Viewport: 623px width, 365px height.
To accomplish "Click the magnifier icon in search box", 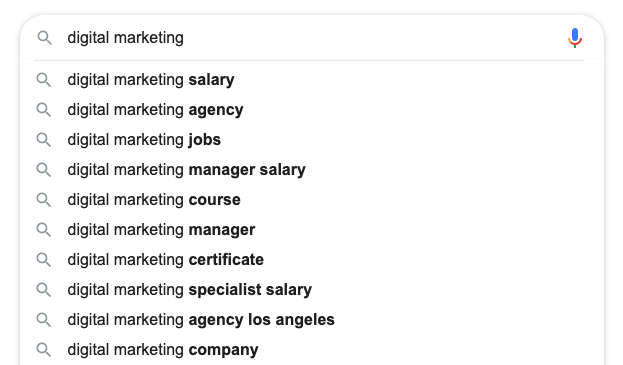I will [x=44, y=38].
